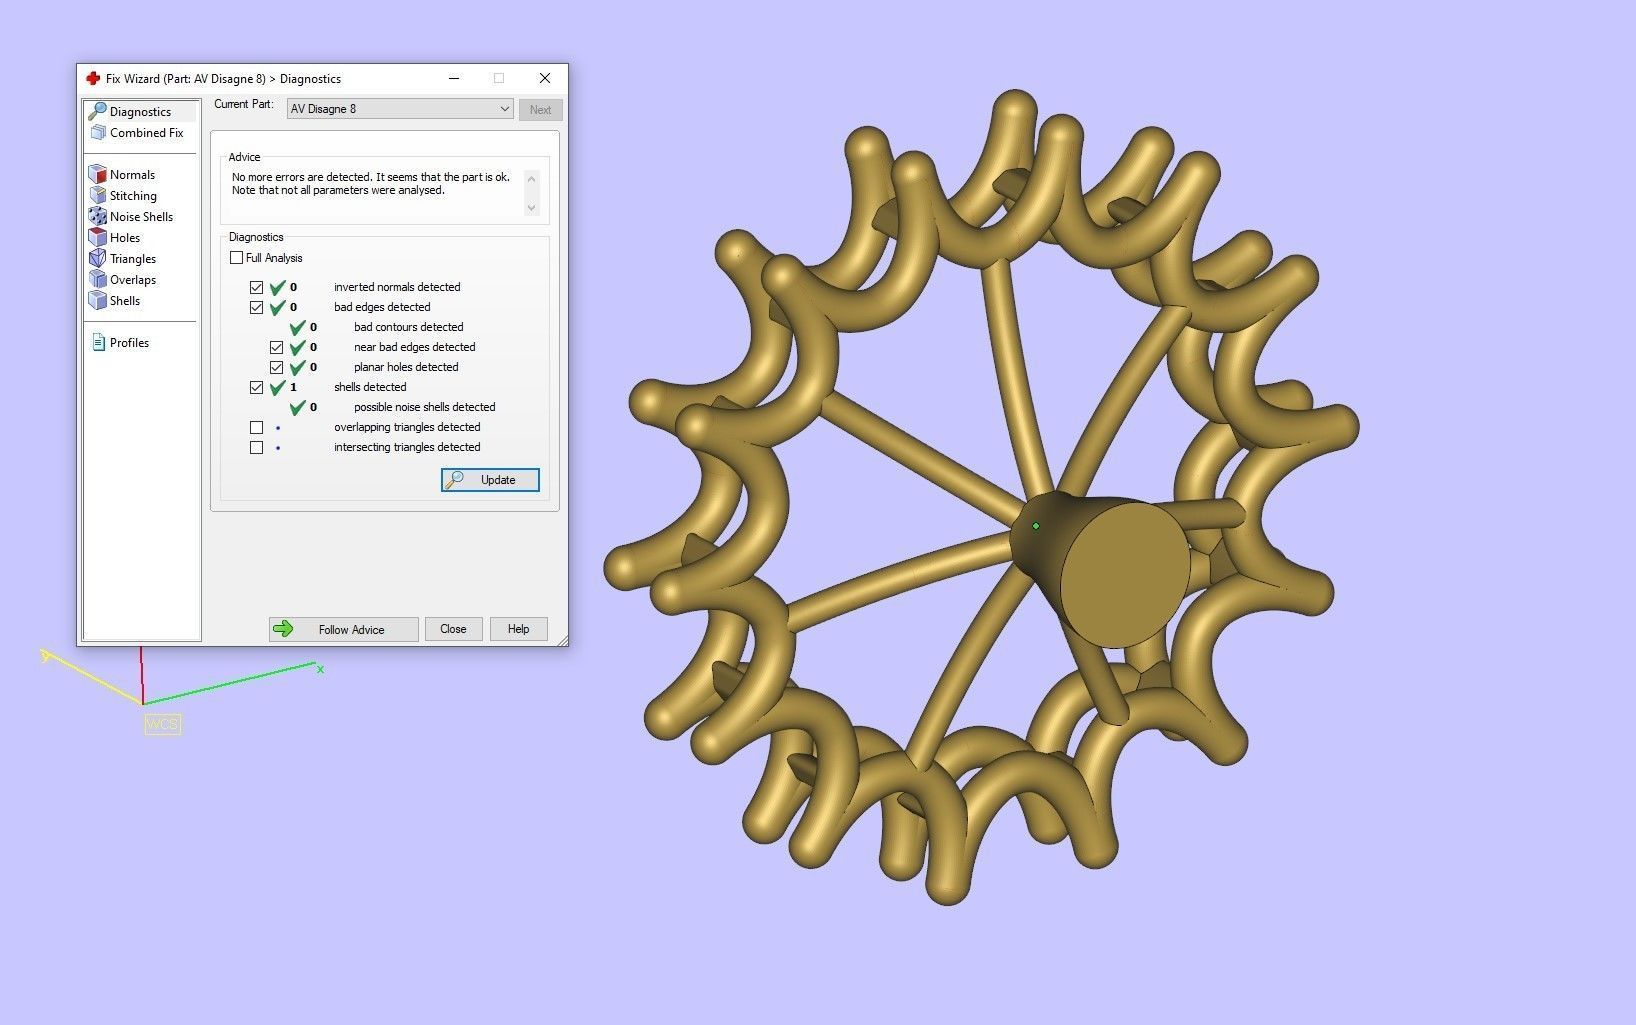Uncheck bad edges detected checkbox
This screenshot has height=1025, width=1636.
[257, 307]
